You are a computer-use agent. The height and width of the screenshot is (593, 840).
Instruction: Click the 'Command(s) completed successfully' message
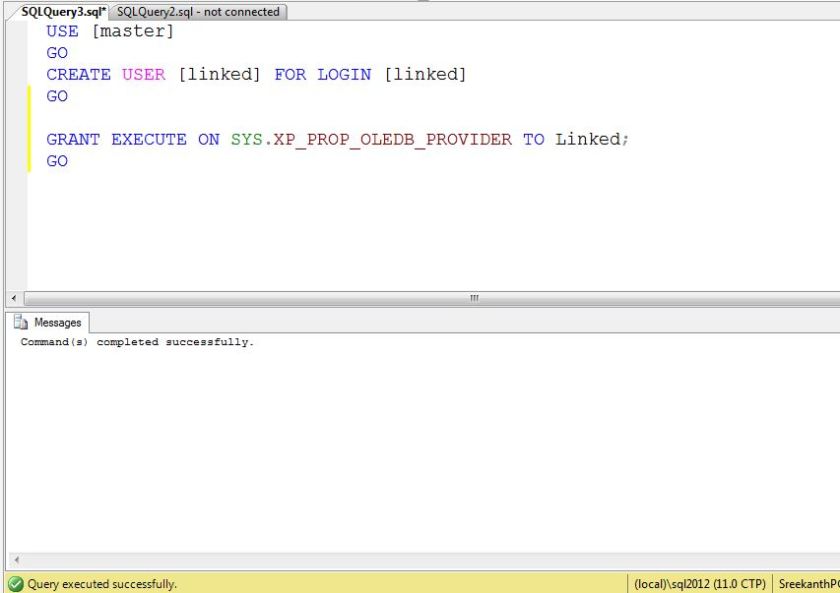click(x=138, y=343)
